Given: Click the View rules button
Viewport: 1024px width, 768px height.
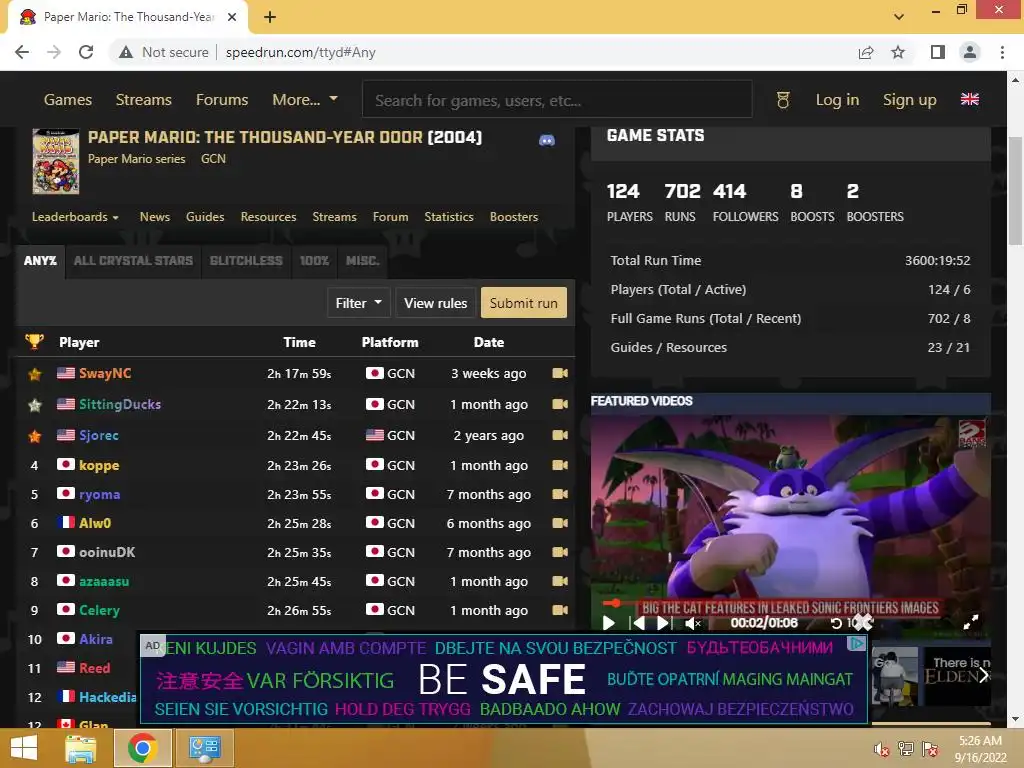Looking at the screenshot, I should 436,303.
